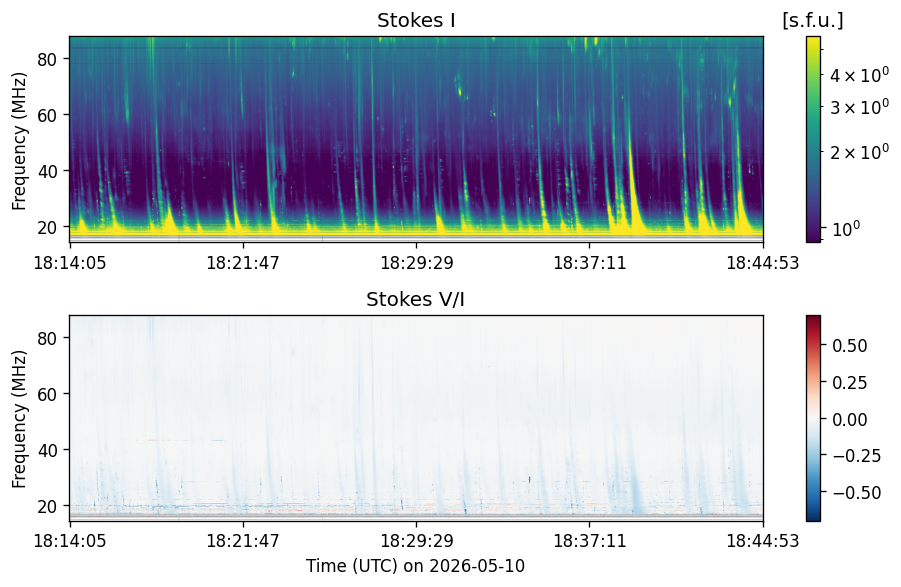
Task: Select the s.f.u. colorbar unit label
Action: (812, 20)
